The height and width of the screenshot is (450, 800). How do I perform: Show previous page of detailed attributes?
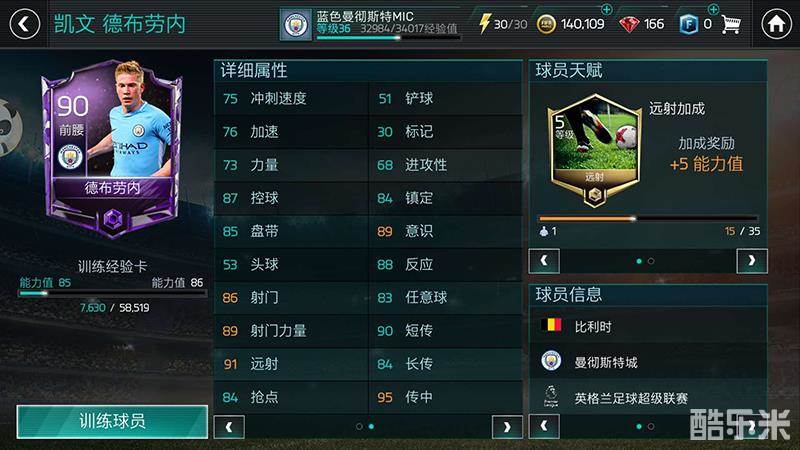click(x=229, y=427)
